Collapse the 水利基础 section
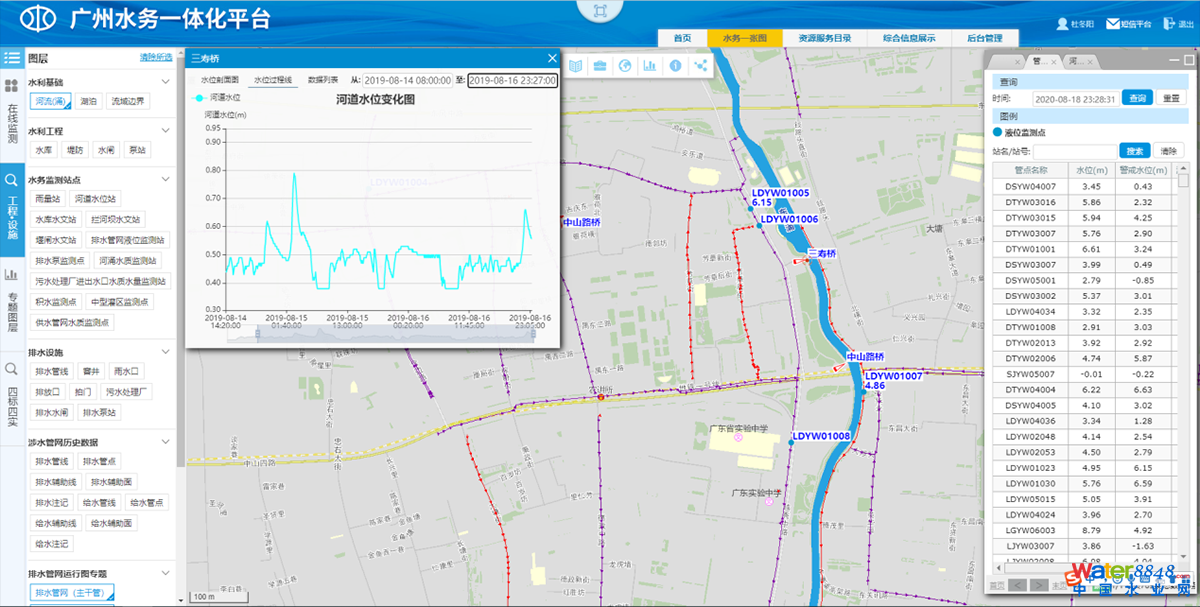Image resolution: width=1200 pixels, height=607 pixels. (166, 82)
